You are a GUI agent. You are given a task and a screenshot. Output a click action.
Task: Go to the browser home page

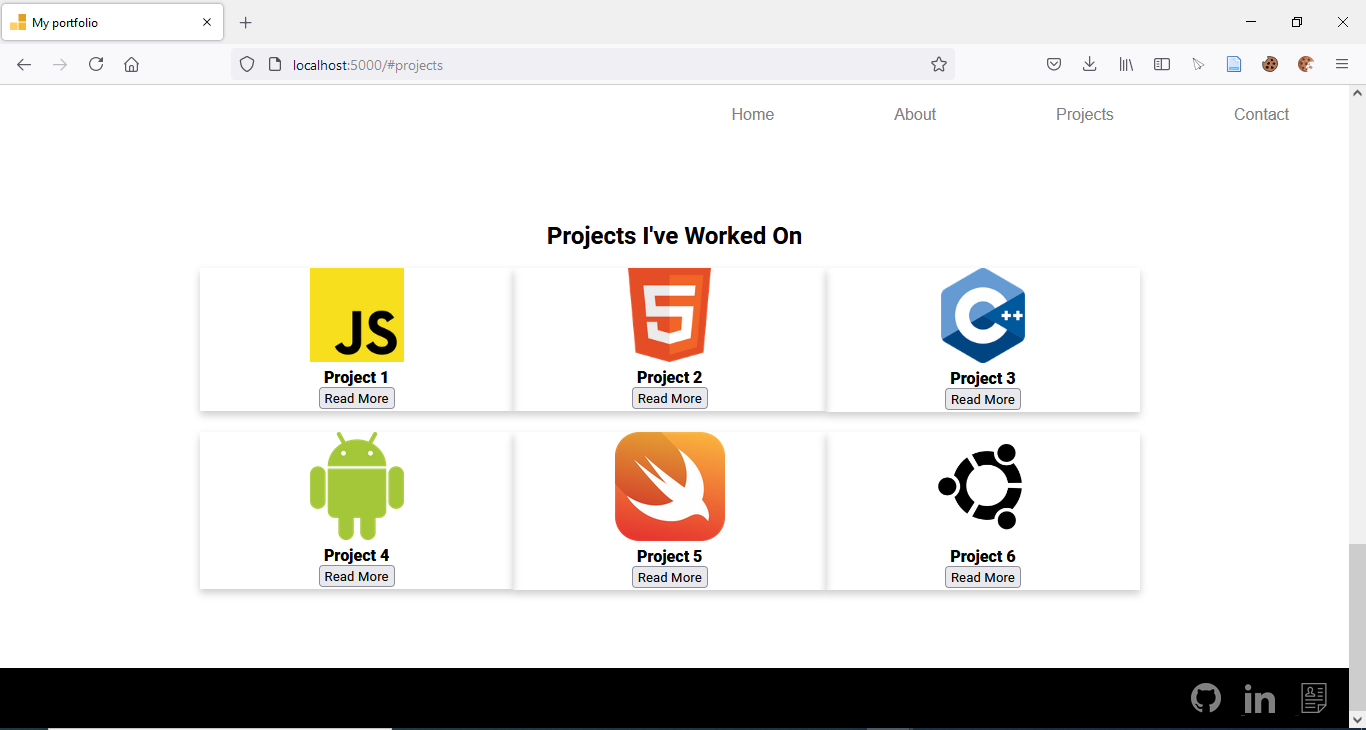click(x=131, y=65)
